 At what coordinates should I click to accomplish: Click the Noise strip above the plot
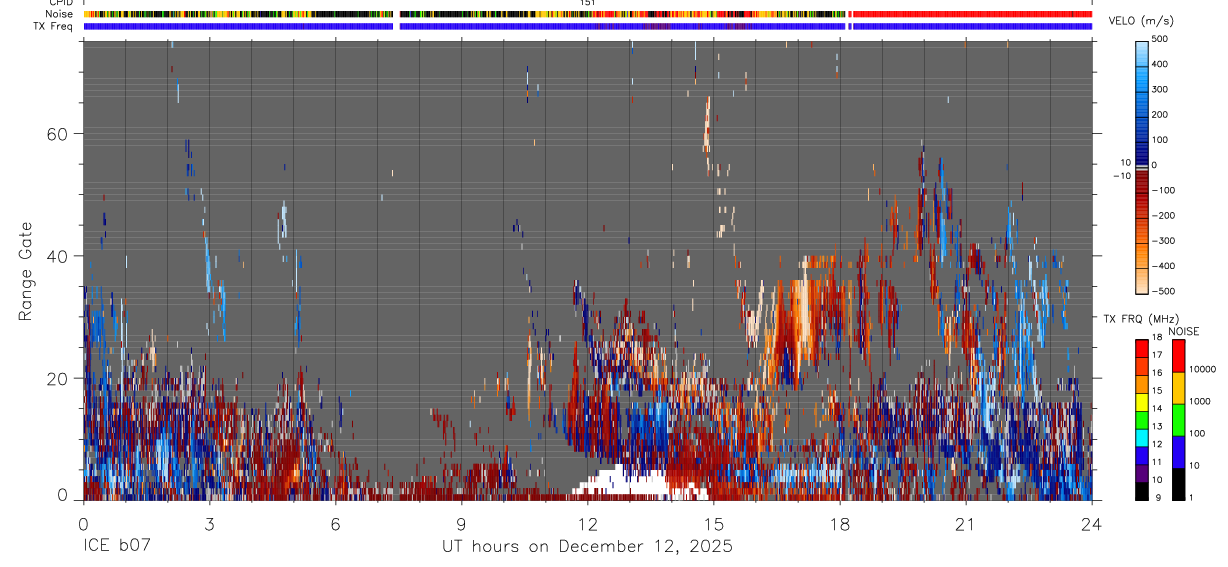(x=588, y=15)
